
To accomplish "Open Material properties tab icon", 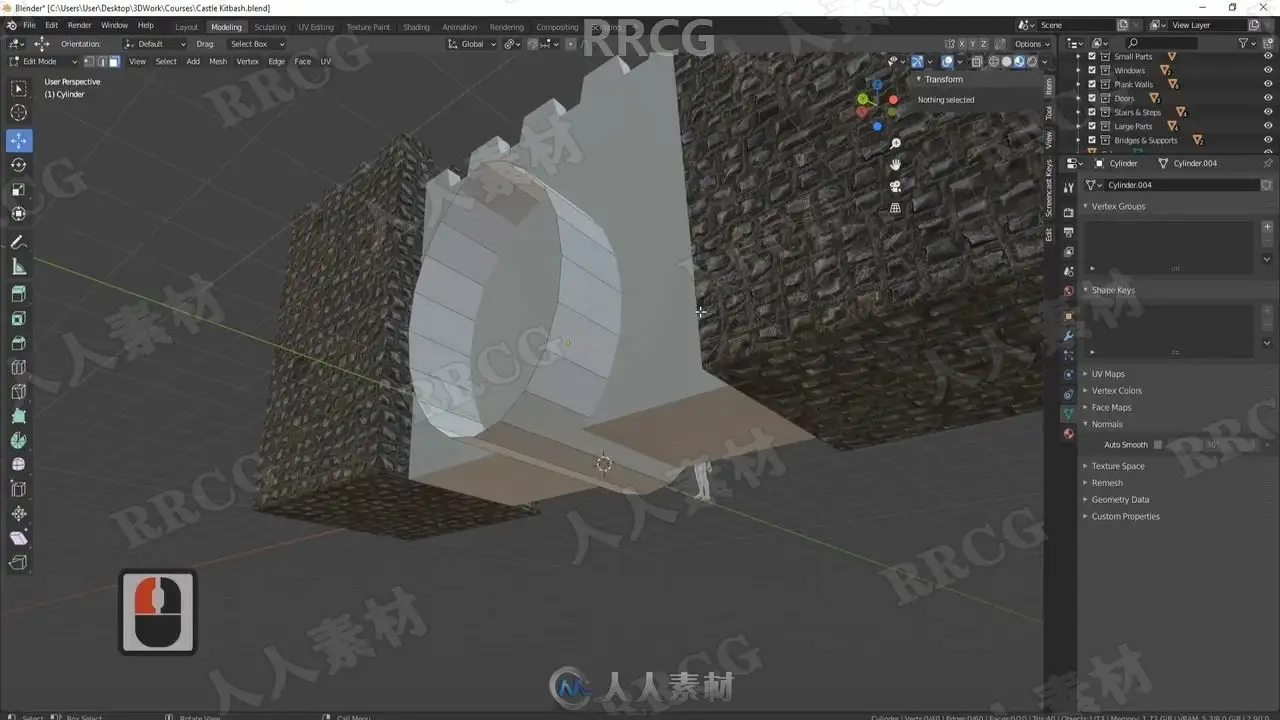I will 1068,434.
